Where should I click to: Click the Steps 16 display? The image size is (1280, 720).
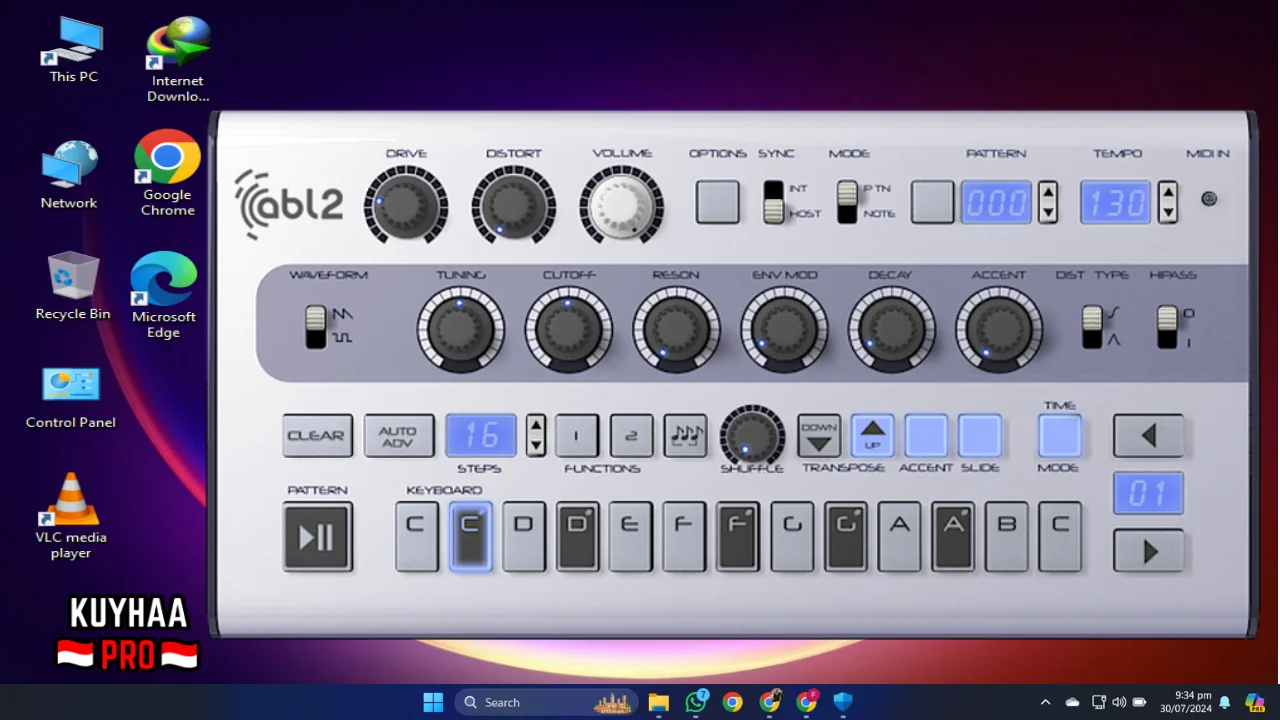pyautogui.click(x=481, y=436)
